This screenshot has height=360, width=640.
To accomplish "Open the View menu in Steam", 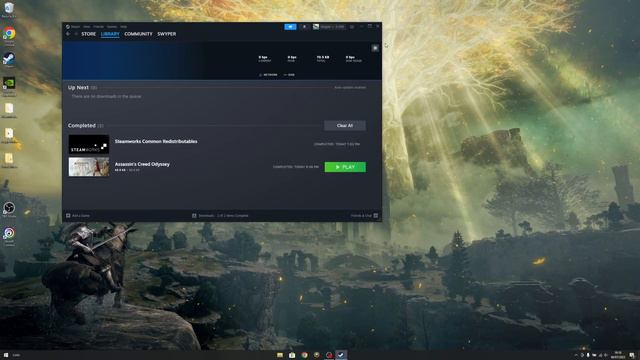I will pyautogui.click(x=87, y=27).
